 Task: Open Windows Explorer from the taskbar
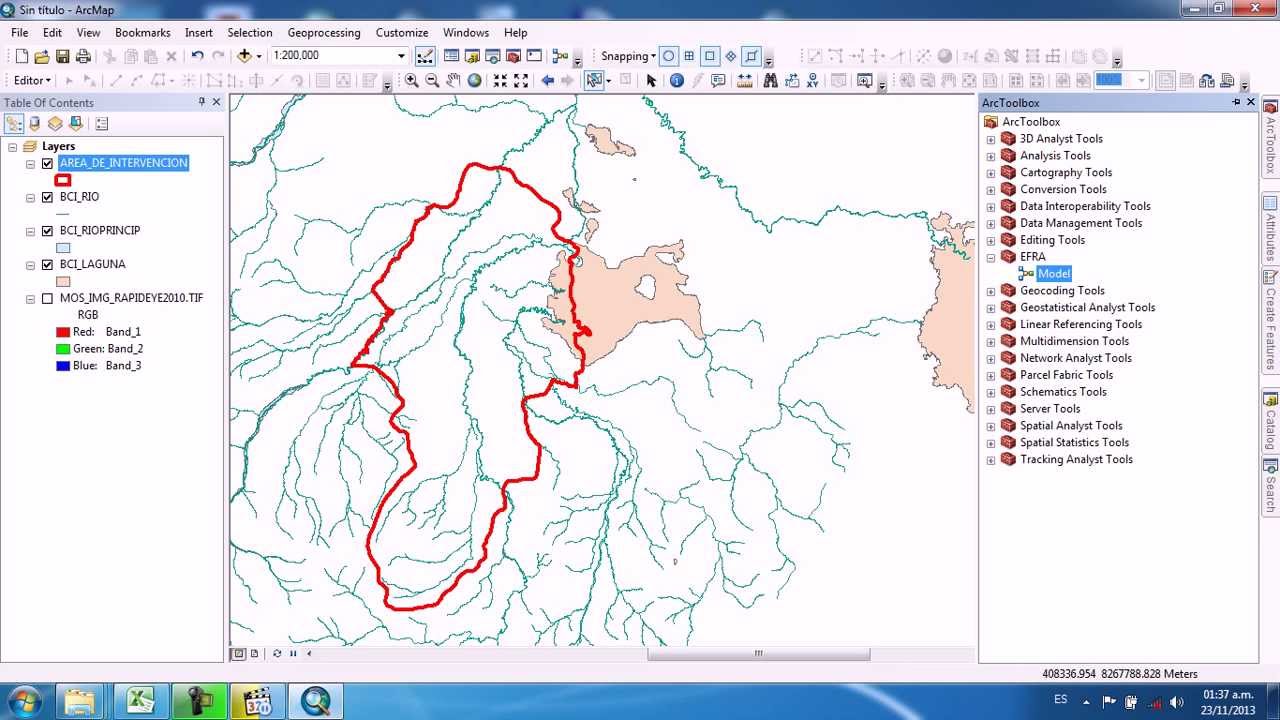(80, 700)
